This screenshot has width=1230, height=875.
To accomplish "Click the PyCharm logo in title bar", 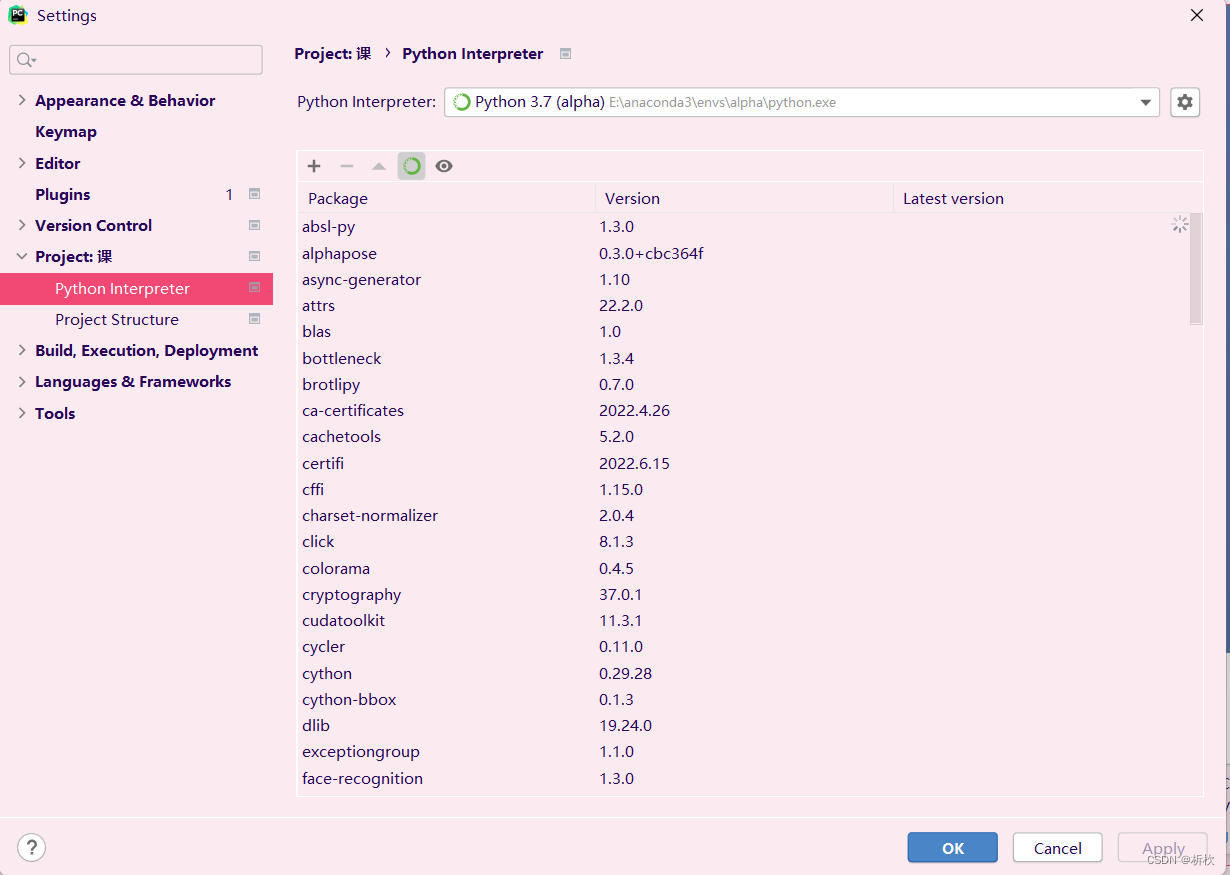I will [x=18, y=15].
